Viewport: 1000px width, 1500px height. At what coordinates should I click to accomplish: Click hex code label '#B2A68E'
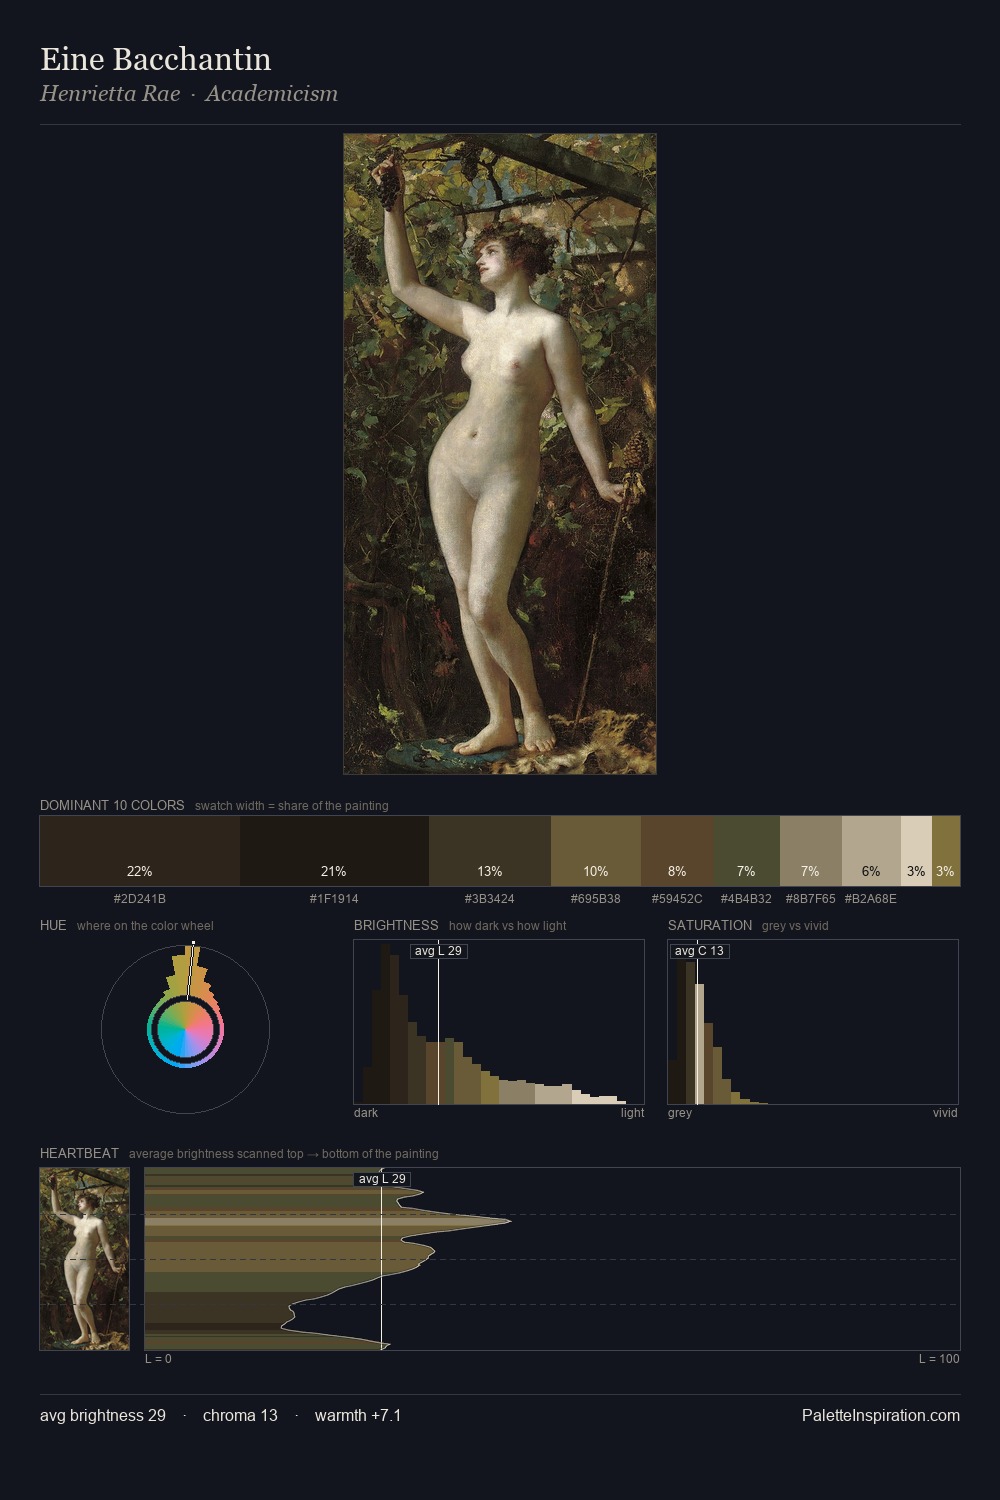(x=871, y=899)
